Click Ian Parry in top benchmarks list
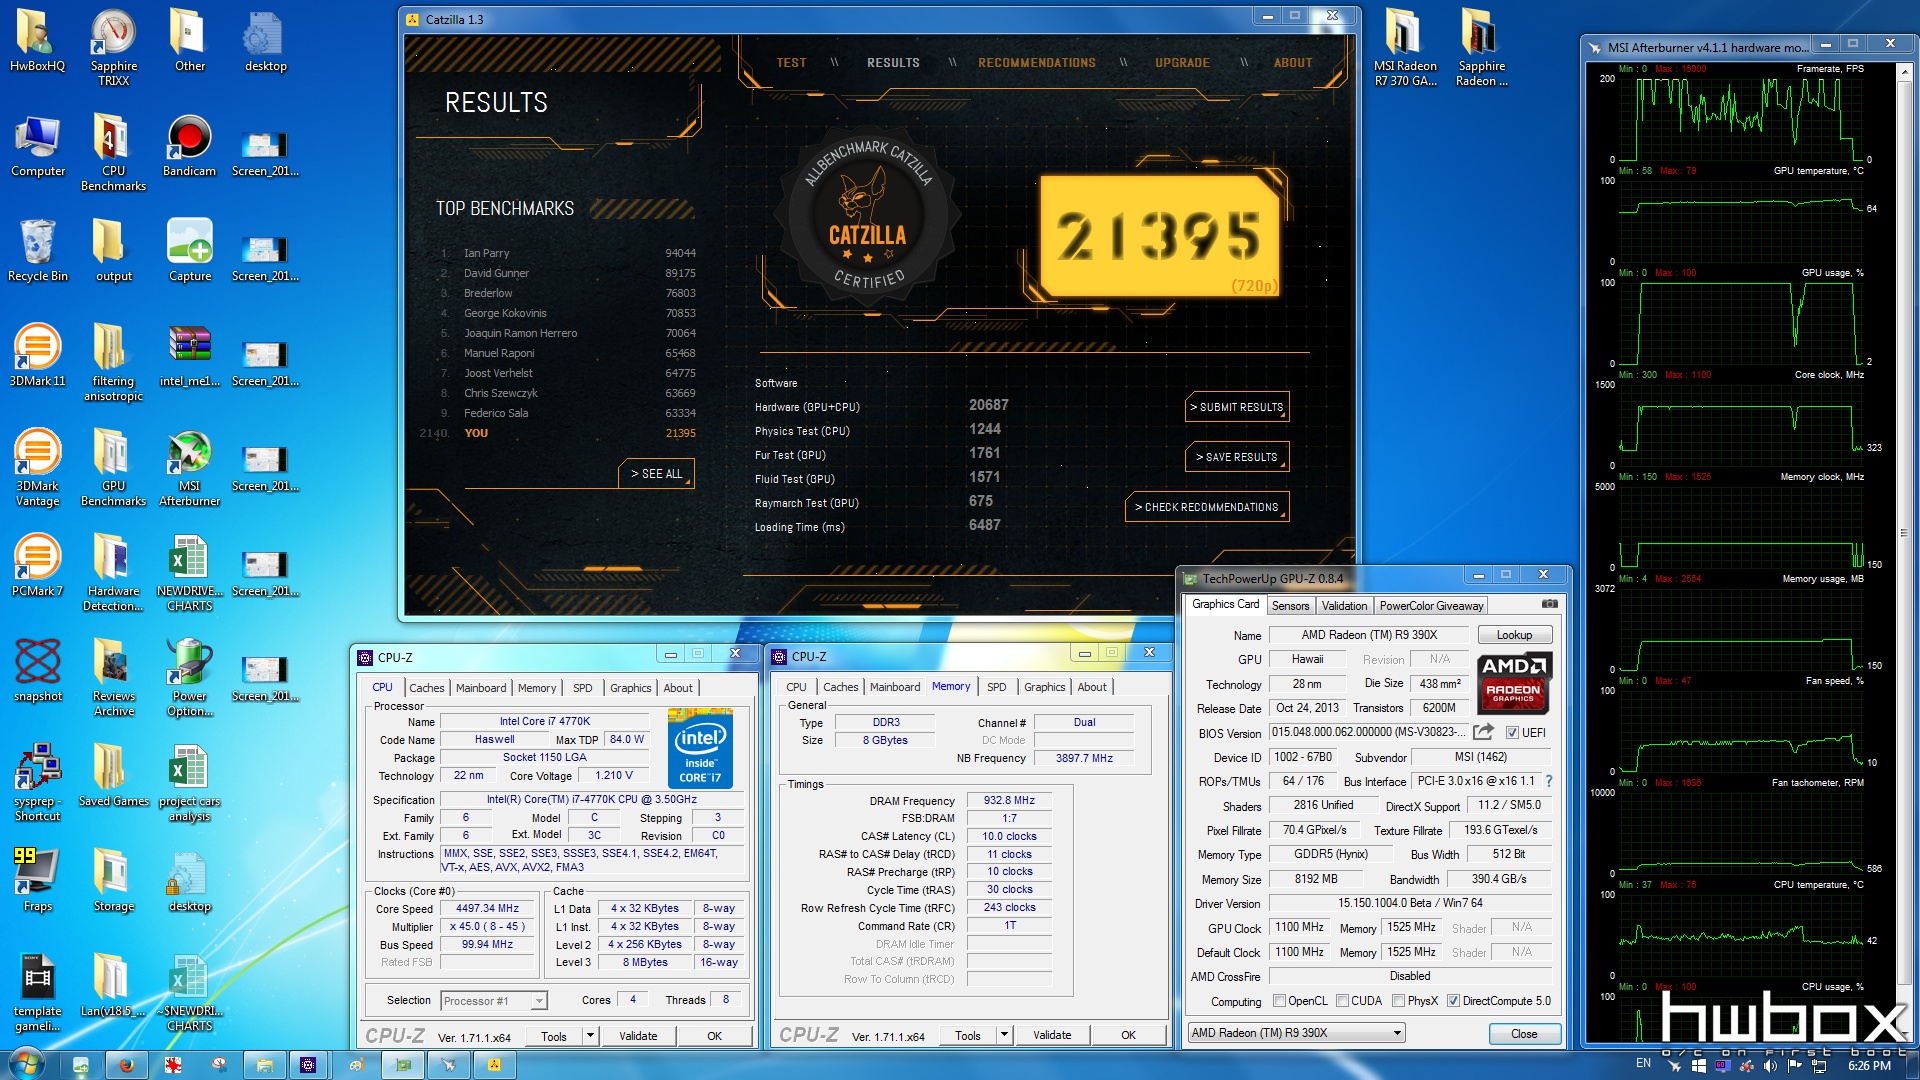 [486, 253]
